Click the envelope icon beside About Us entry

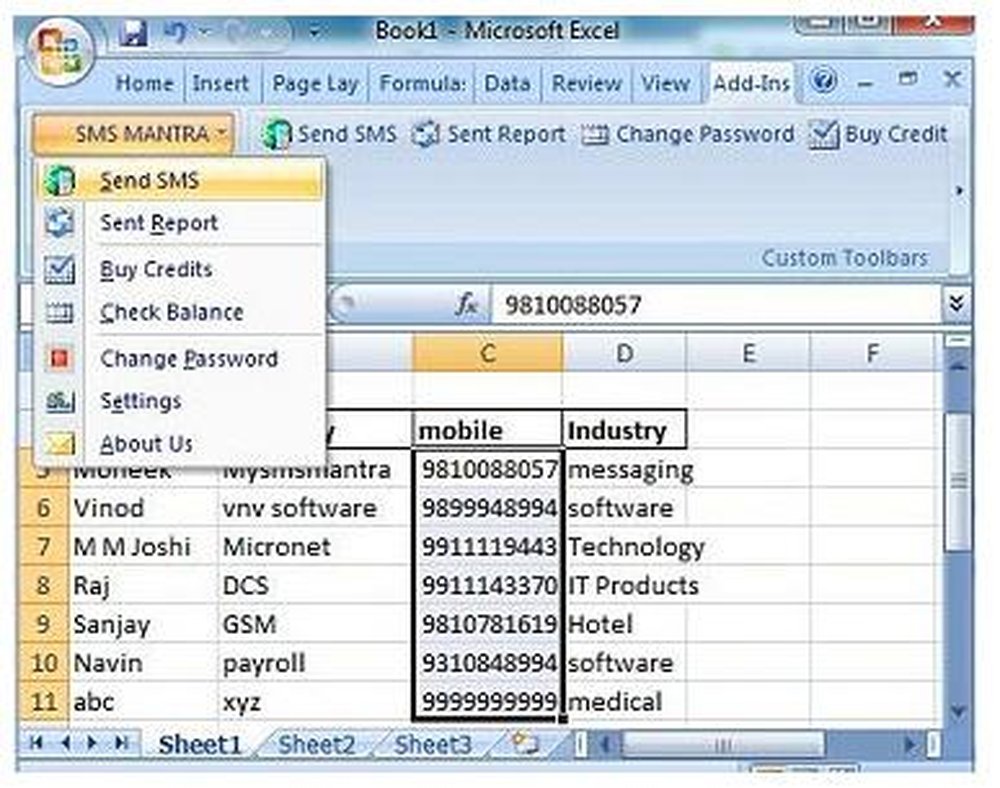[59, 444]
